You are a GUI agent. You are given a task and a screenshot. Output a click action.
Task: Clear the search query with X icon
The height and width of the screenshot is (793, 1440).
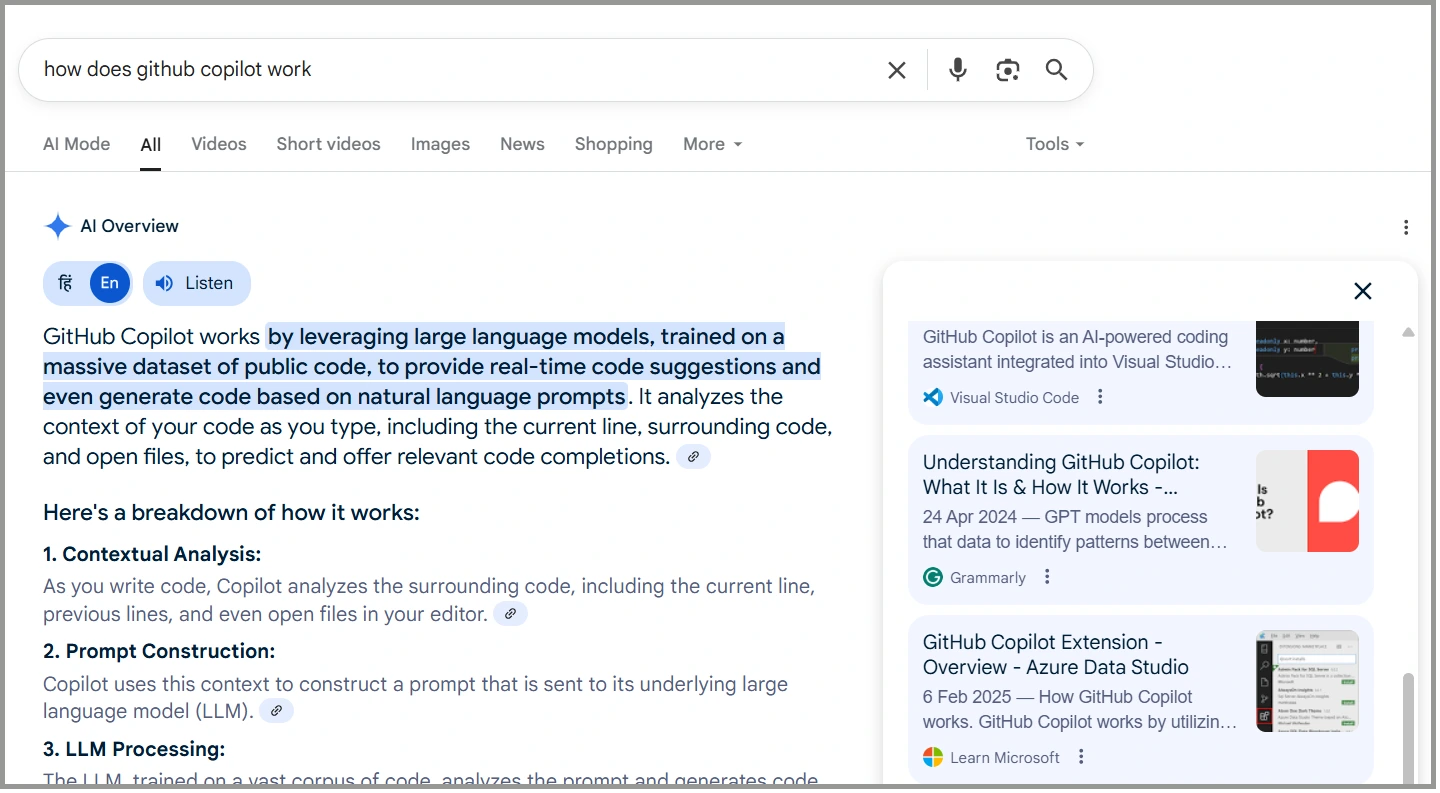click(x=897, y=70)
